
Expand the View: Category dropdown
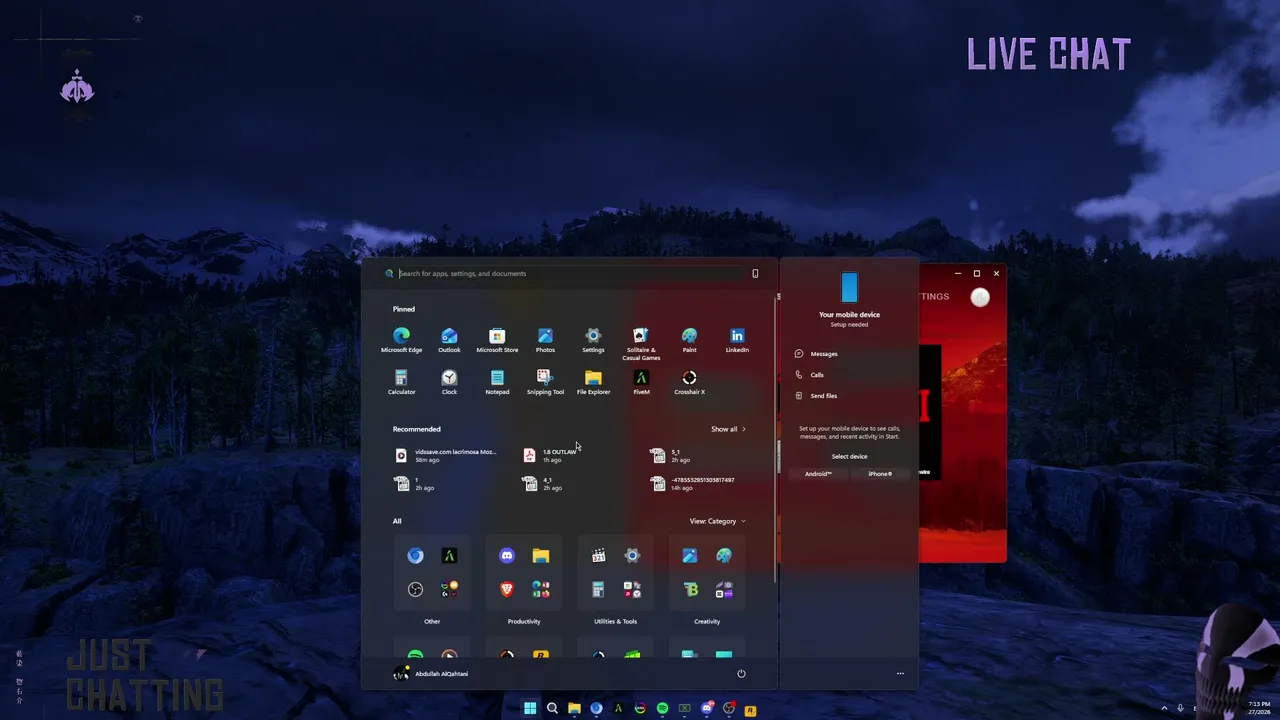click(x=717, y=521)
